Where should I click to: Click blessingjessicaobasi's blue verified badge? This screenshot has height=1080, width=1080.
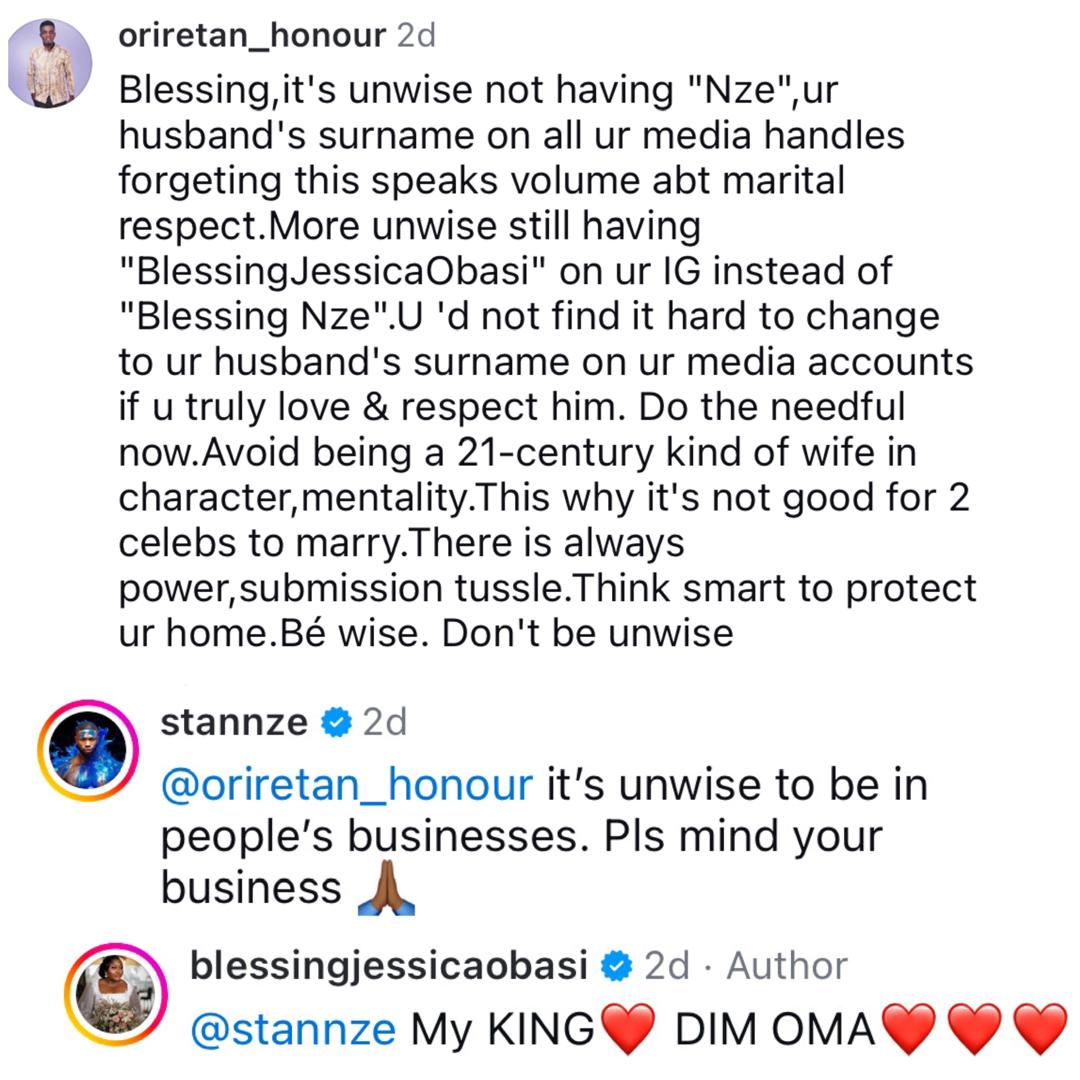pyautogui.click(x=616, y=966)
